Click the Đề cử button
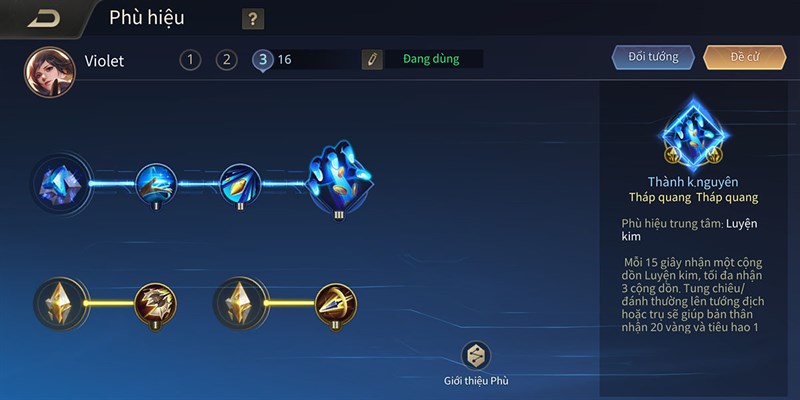 [x=745, y=57]
